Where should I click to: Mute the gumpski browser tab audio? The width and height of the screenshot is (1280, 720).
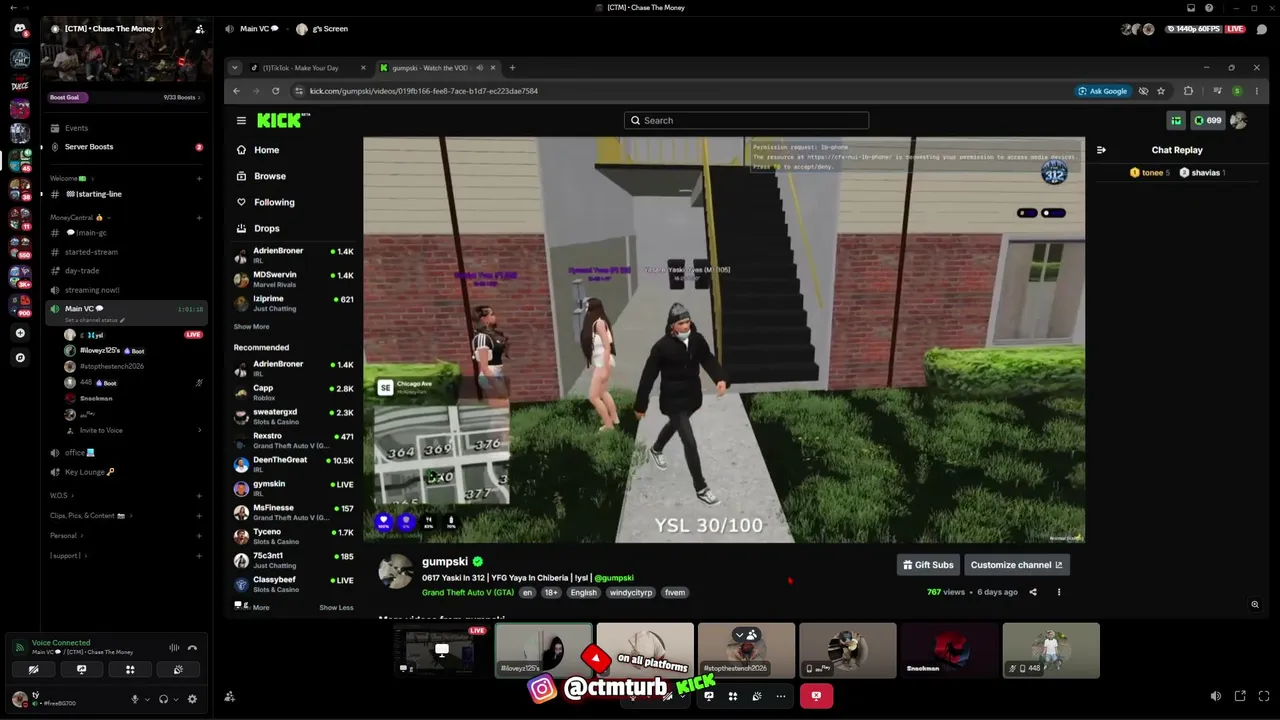pos(479,68)
